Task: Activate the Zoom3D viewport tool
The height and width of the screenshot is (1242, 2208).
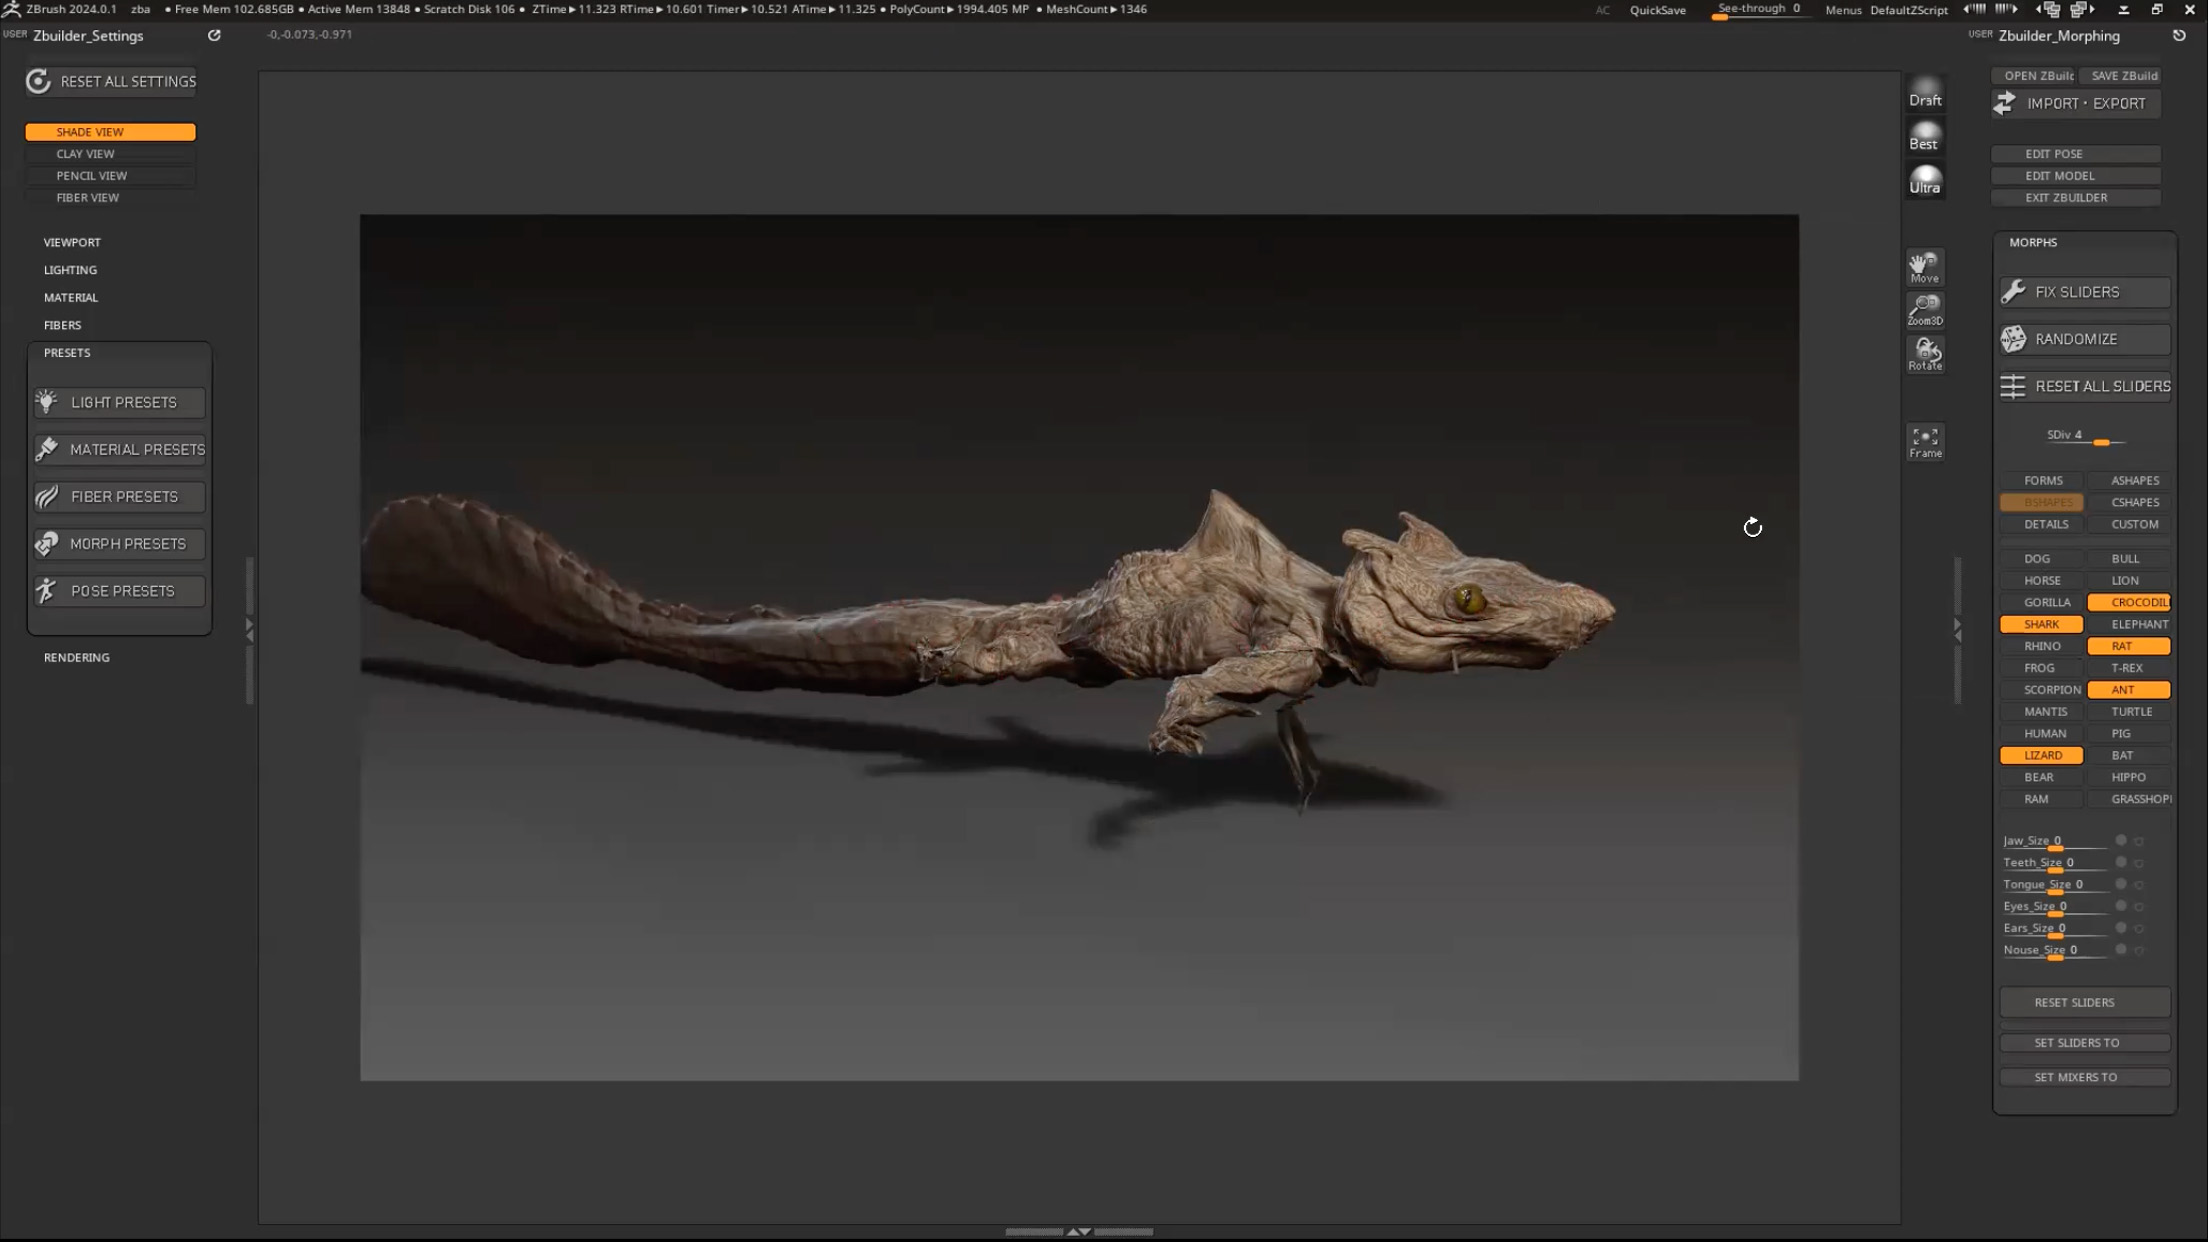Action: pos(1924,309)
